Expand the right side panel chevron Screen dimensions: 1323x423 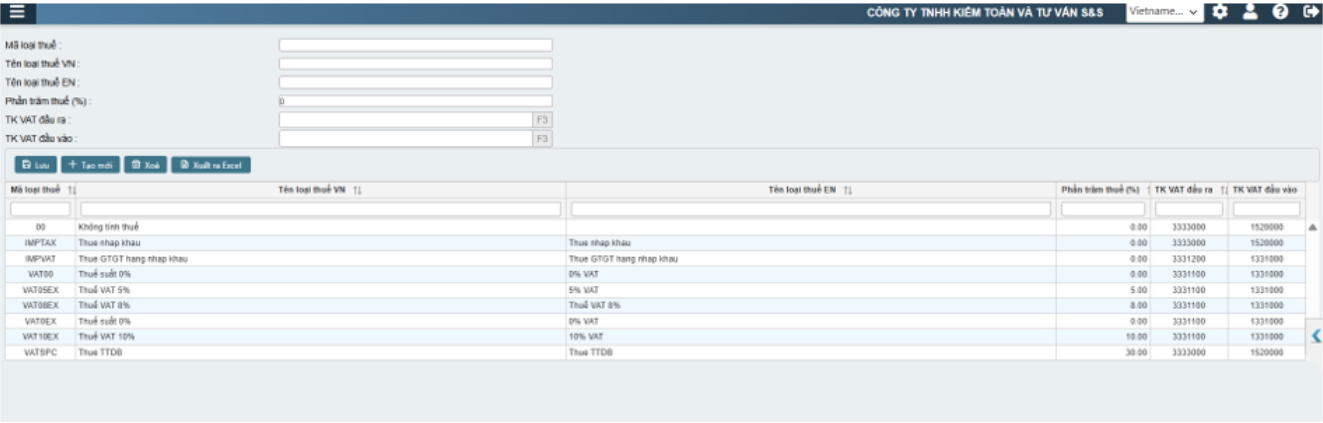pyautogui.click(x=1315, y=336)
